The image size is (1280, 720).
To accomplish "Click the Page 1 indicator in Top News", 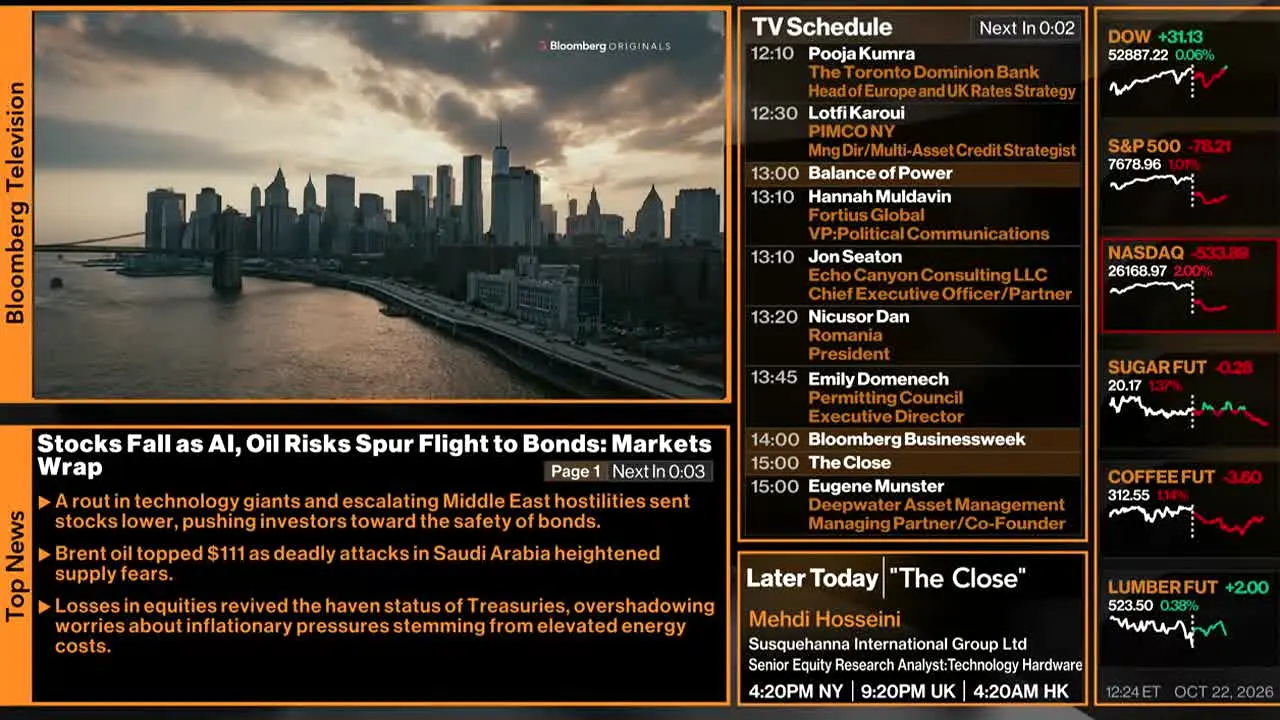I will click(x=575, y=472).
